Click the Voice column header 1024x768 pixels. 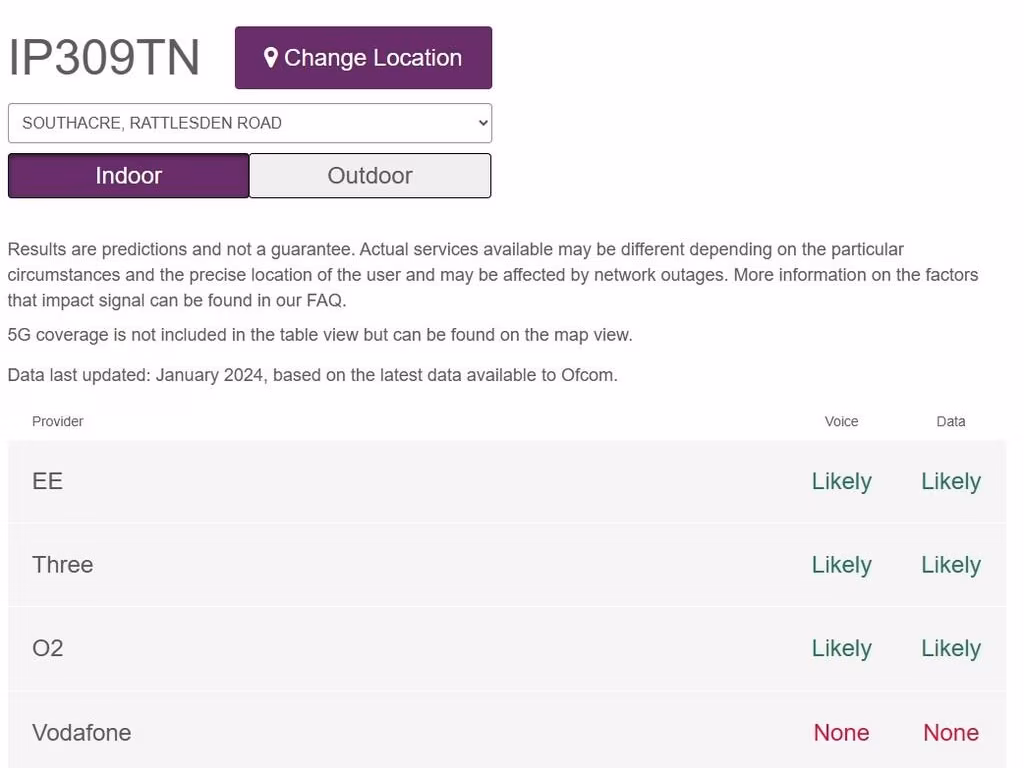[x=841, y=421]
